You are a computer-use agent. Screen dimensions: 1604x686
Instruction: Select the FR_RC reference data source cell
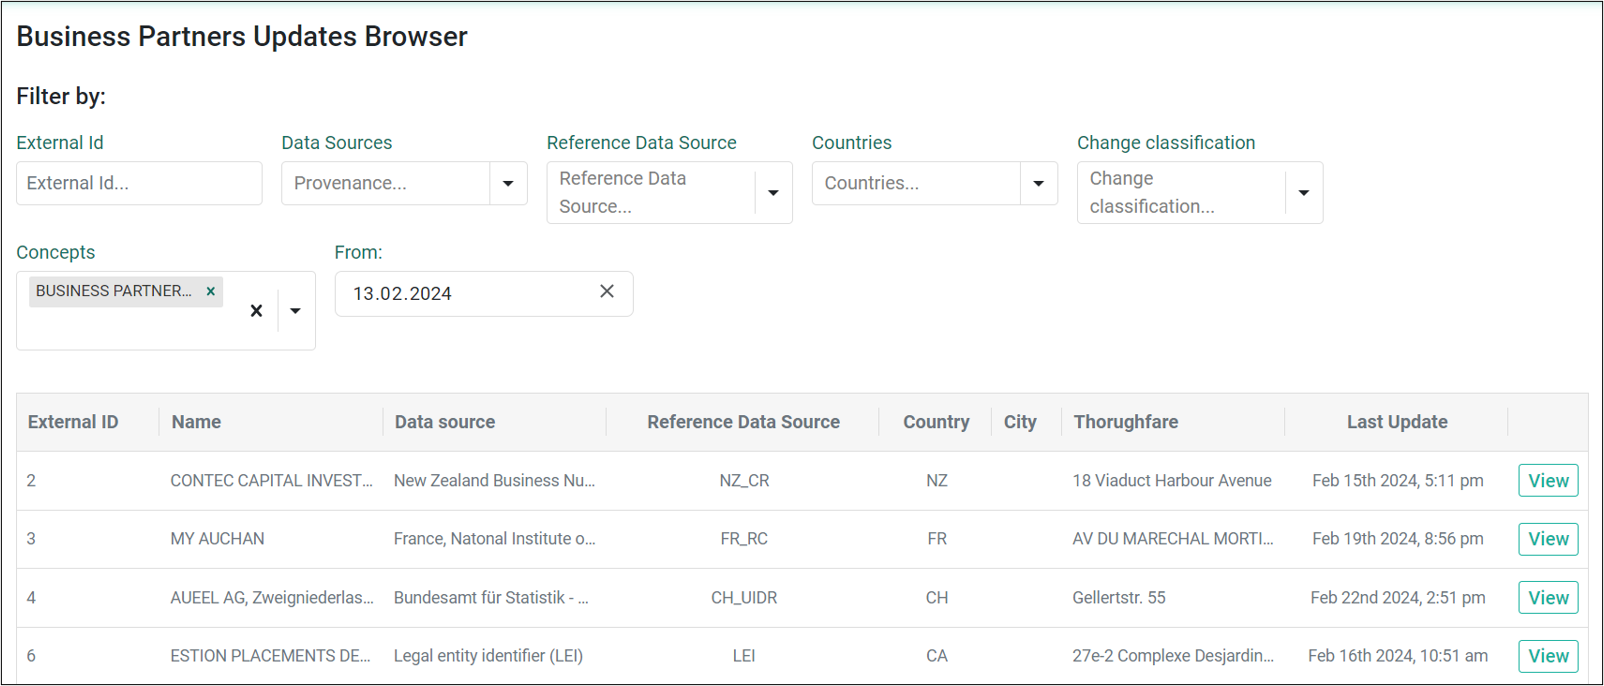point(744,539)
